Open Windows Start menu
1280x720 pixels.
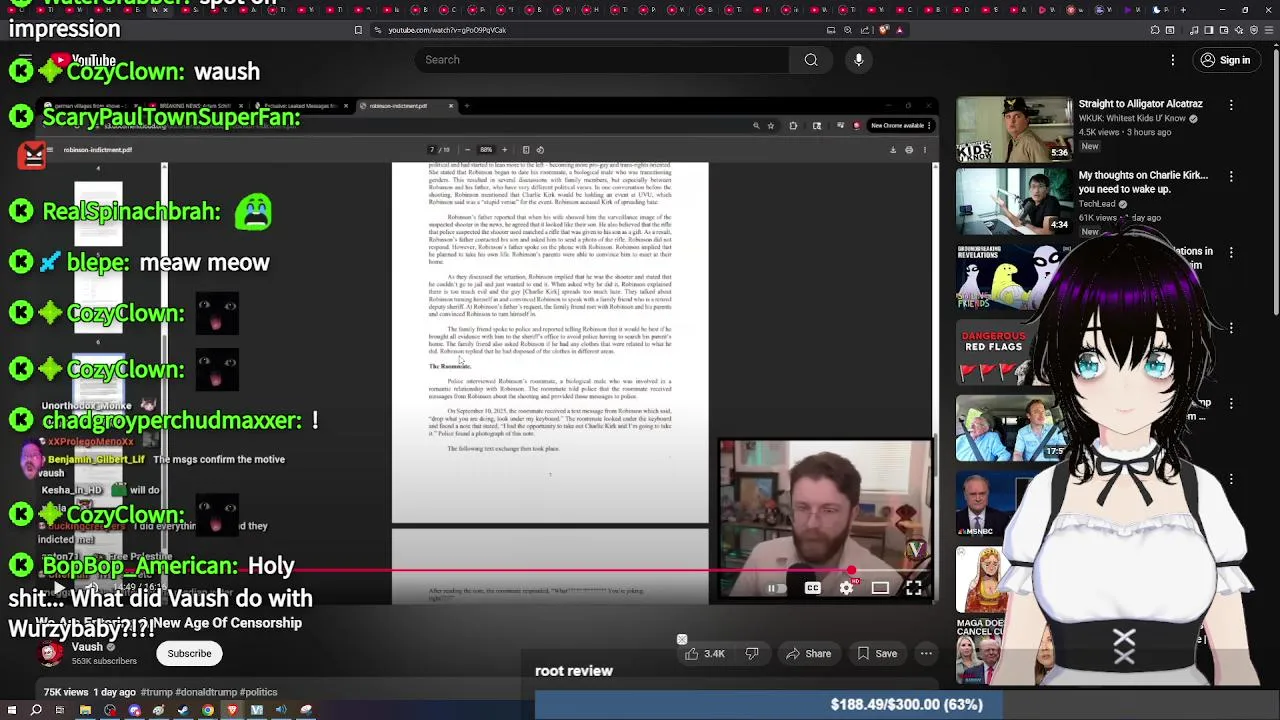[x=12, y=710]
